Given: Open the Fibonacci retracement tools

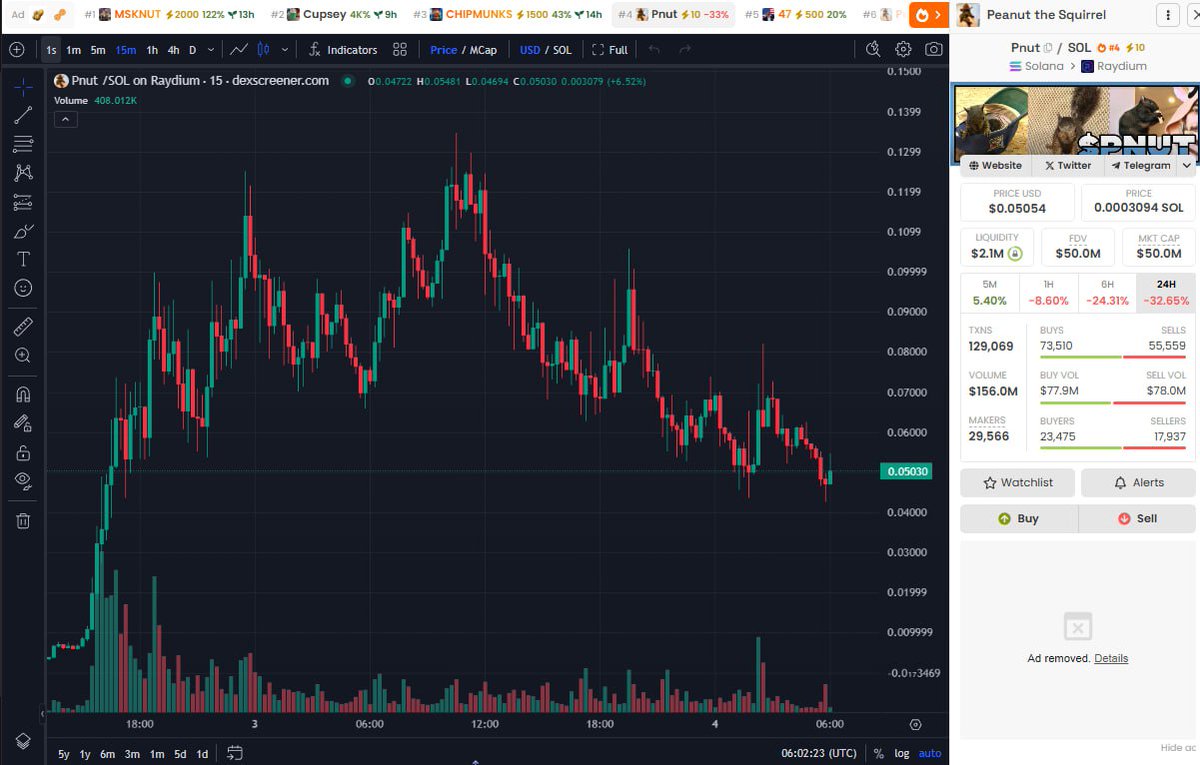Looking at the screenshot, I should 23,144.
